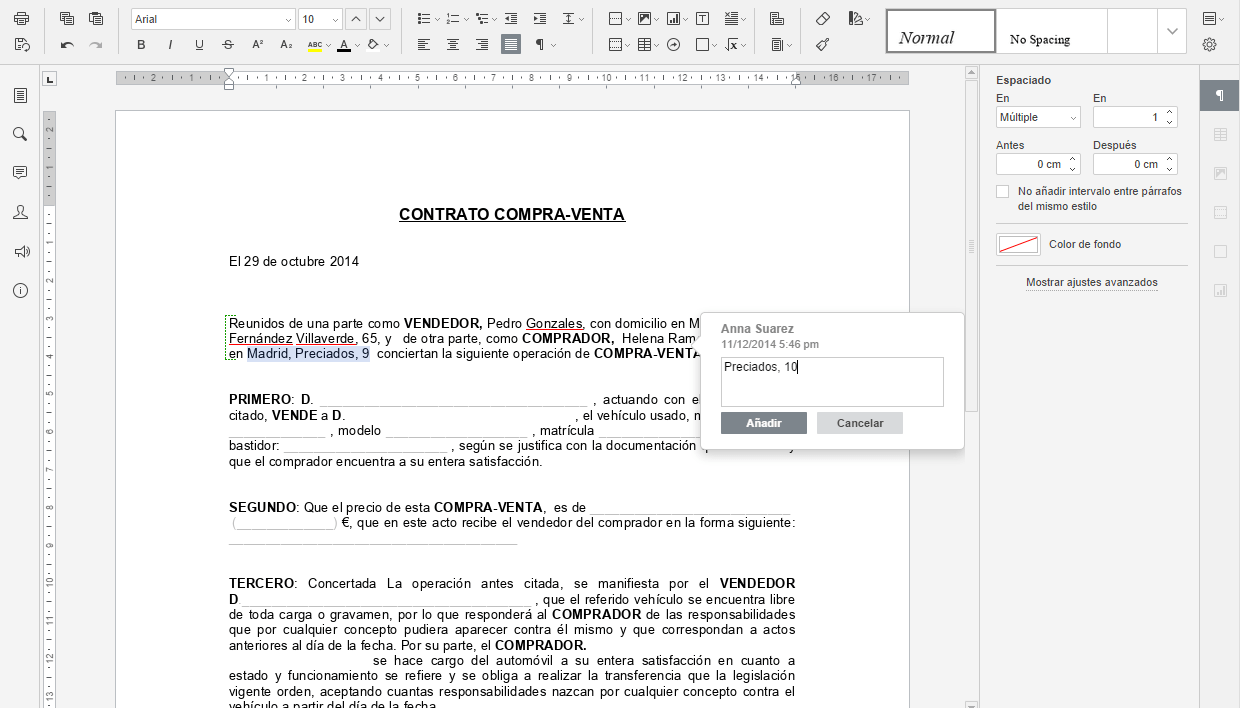Click the Increment font size button
This screenshot has height=708, width=1240.
[356, 19]
